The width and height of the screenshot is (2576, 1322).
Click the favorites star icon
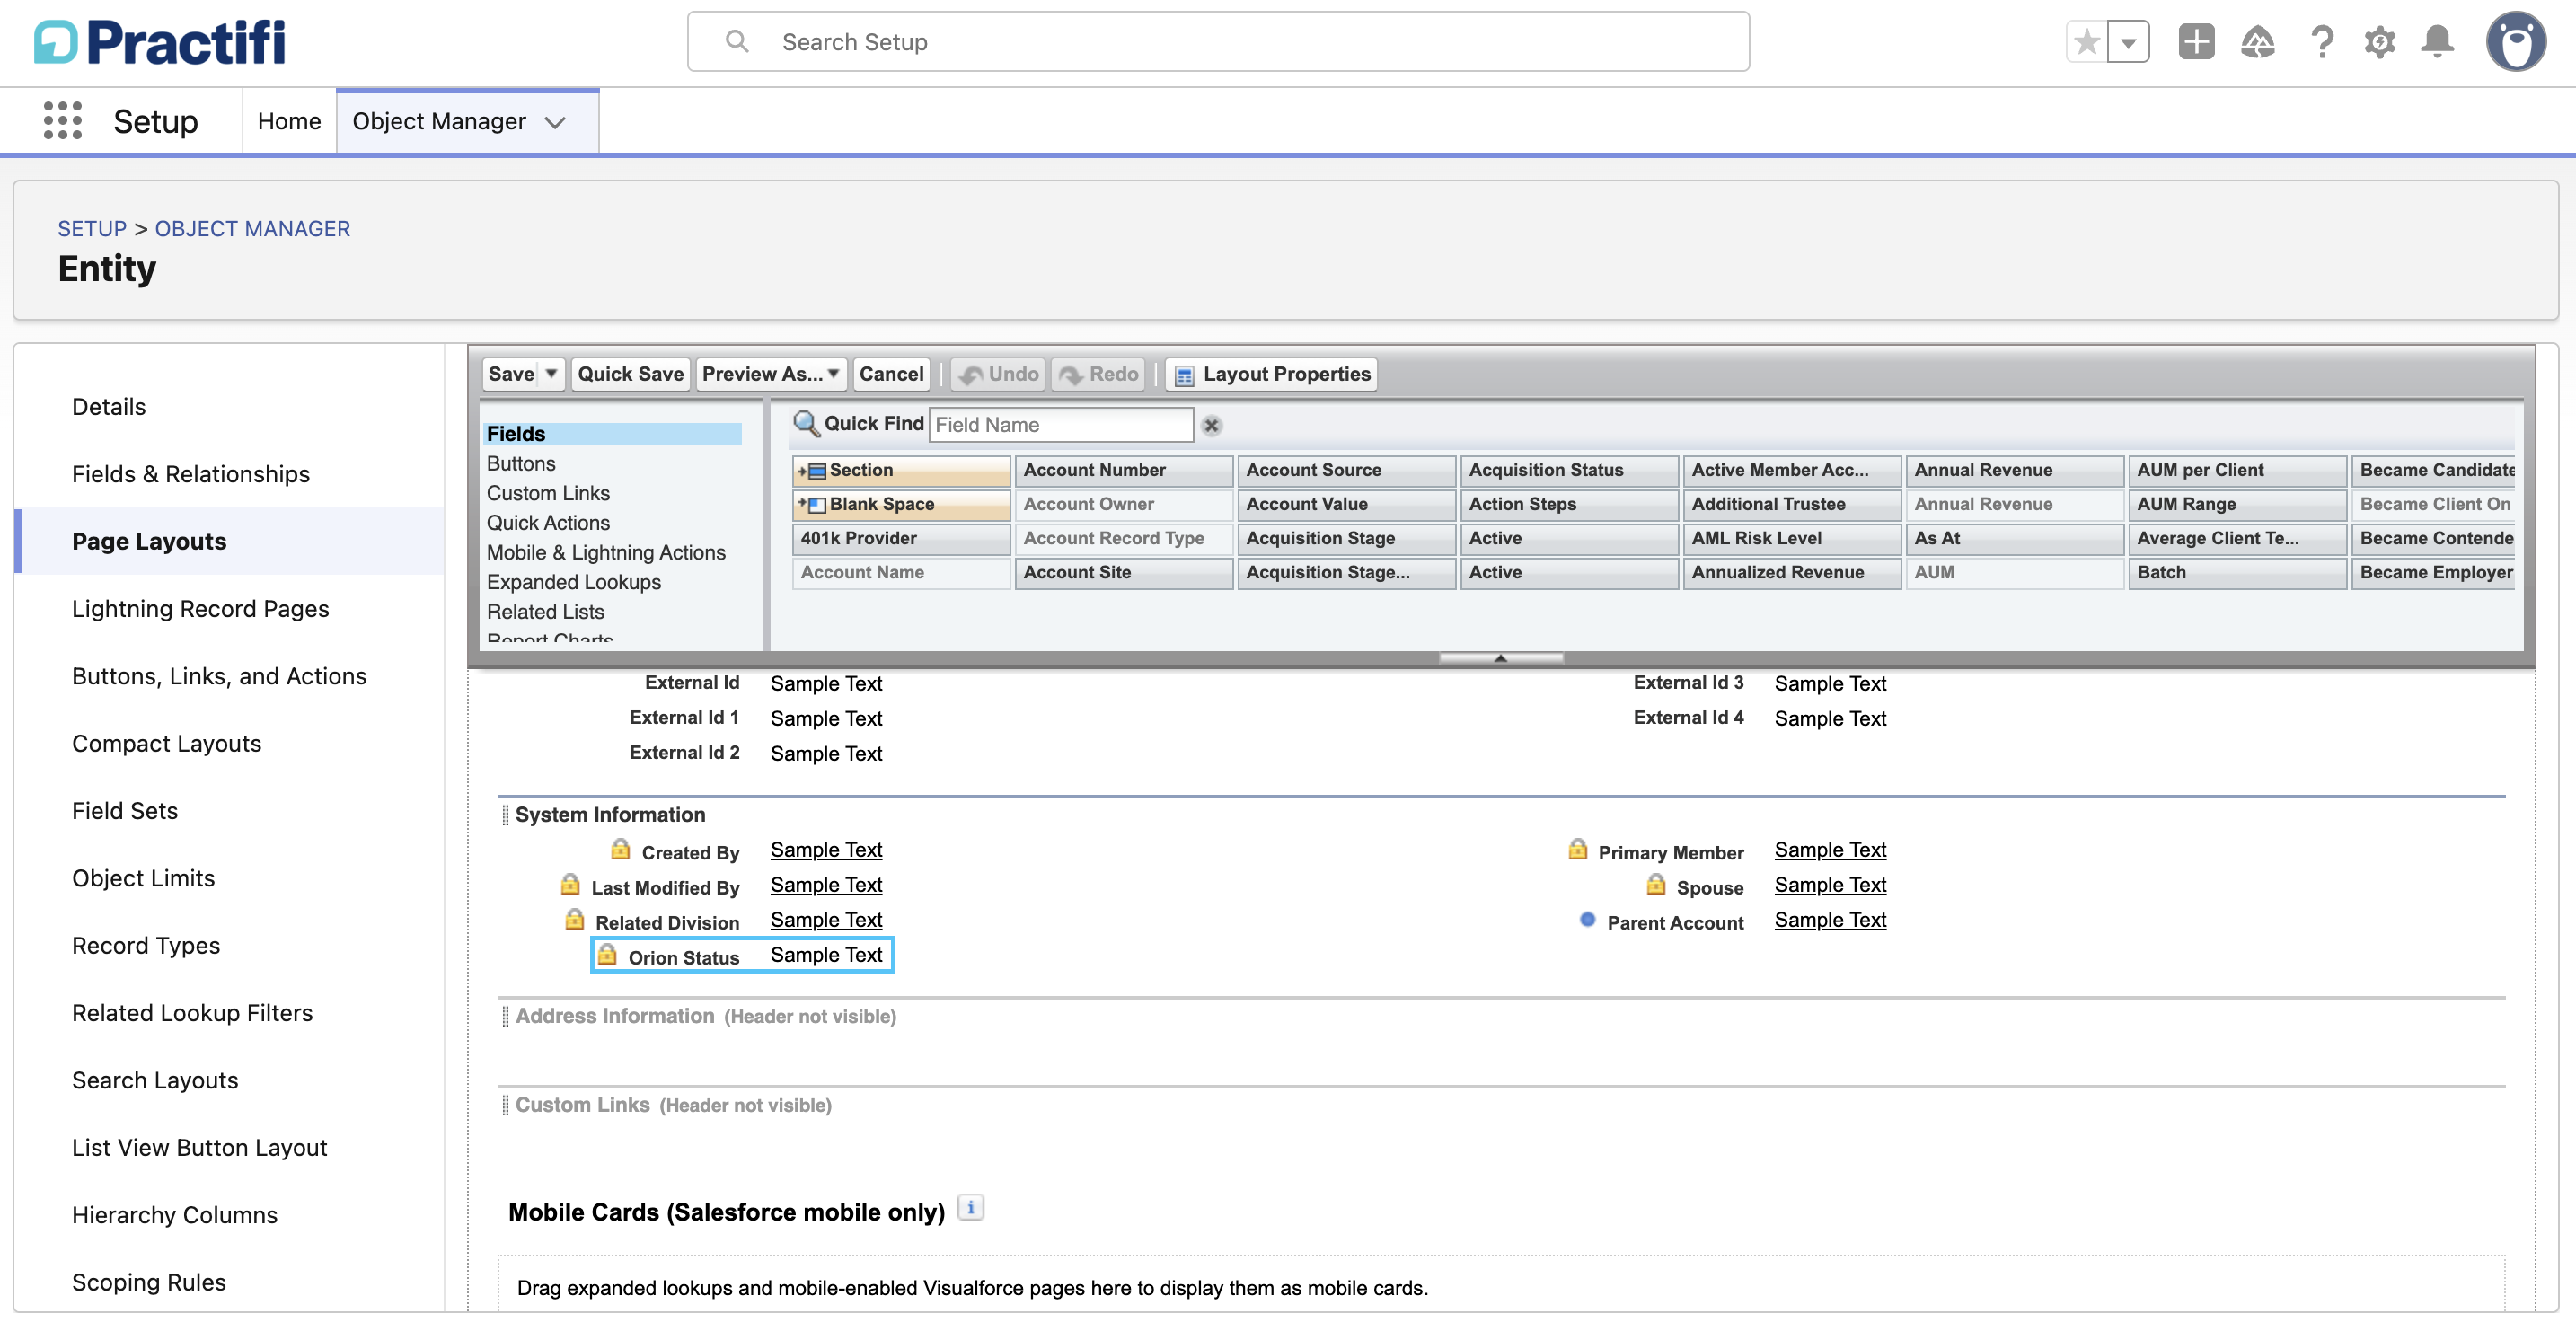(x=2087, y=42)
